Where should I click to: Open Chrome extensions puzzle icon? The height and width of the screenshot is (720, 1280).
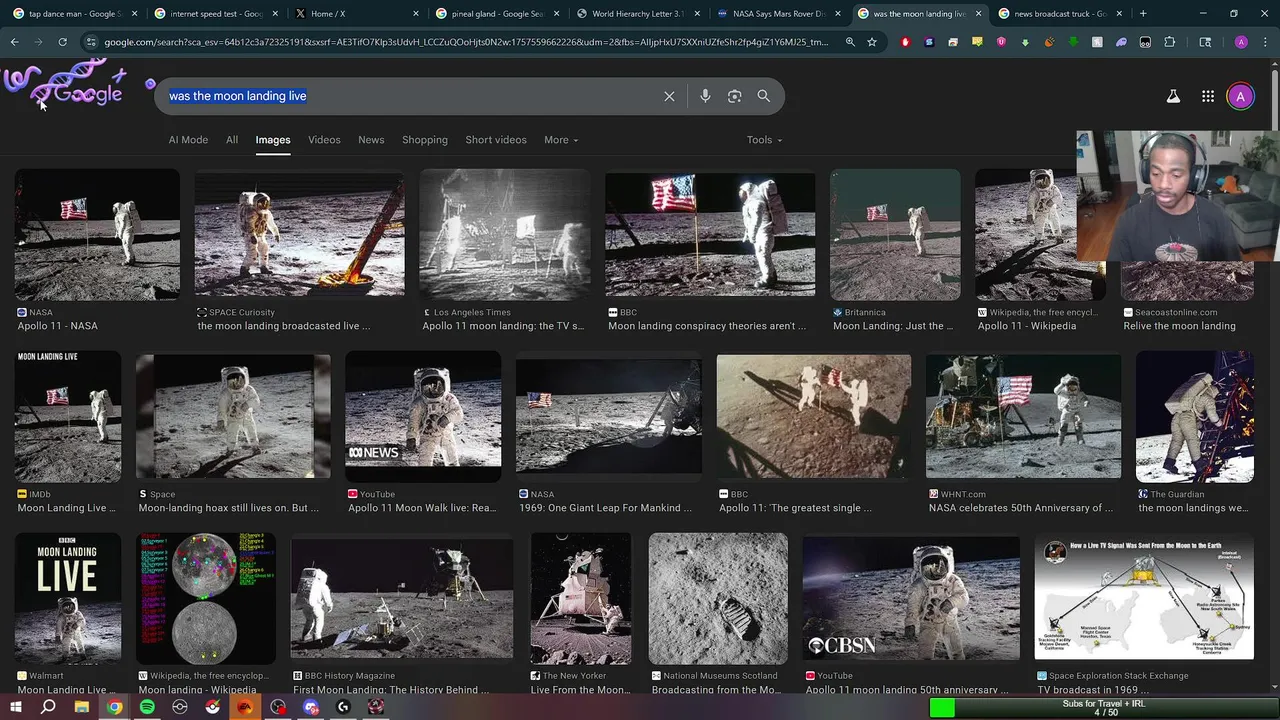[1169, 42]
